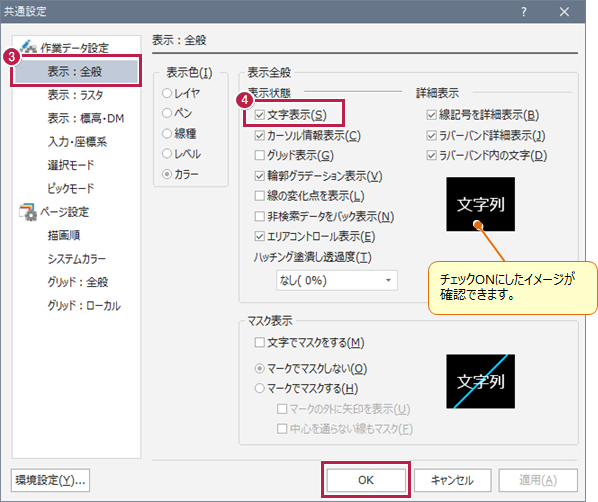Select グリッド：ローカル in the tree

click(84, 306)
